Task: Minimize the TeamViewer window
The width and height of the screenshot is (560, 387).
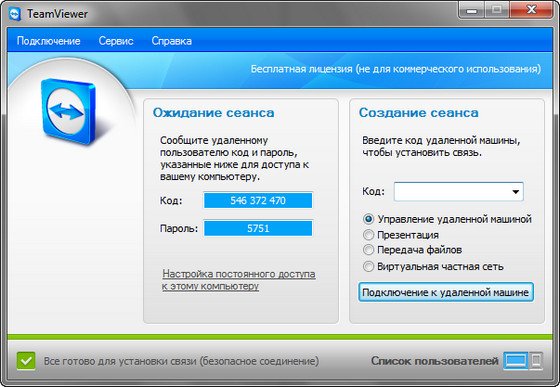Action: click(x=471, y=10)
